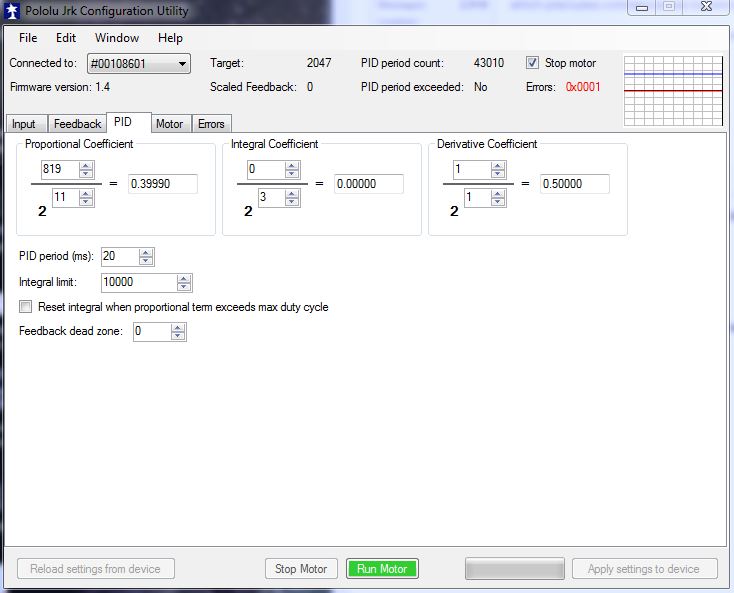Click the PID period field showing 20
The height and width of the screenshot is (593, 734).
tap(120, 256)
